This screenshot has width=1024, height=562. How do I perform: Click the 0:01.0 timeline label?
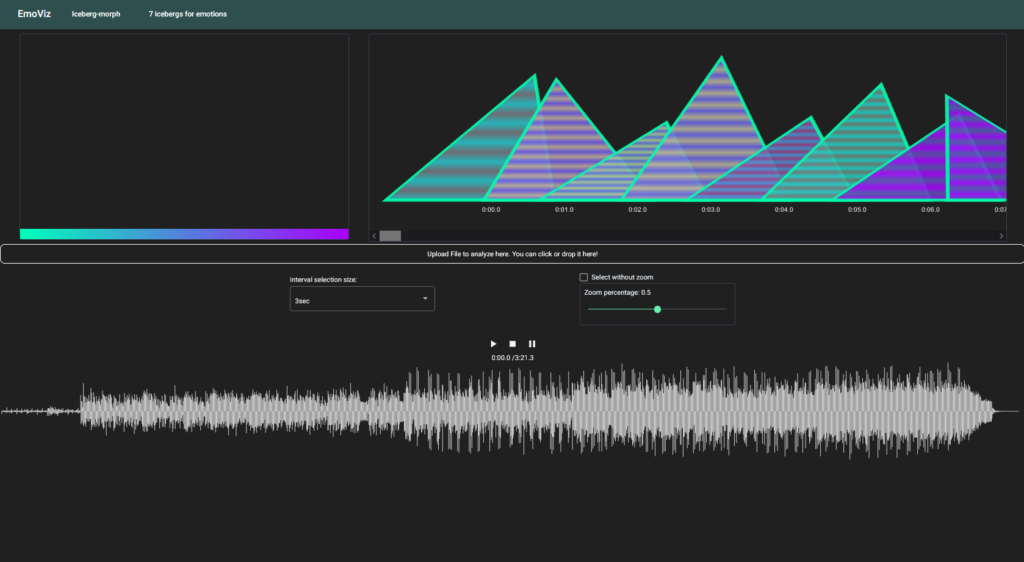tap(564, 210)
